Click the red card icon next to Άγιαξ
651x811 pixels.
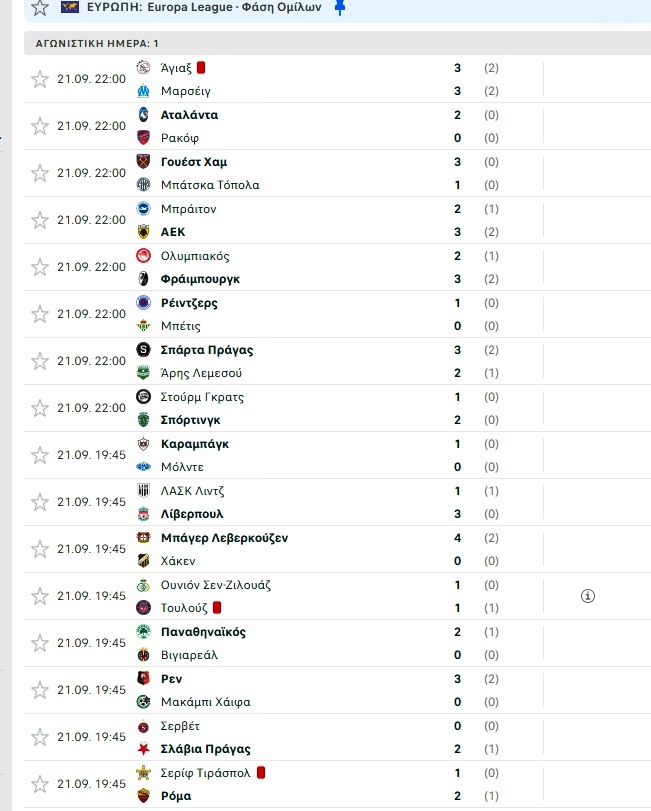coord(201,68)
